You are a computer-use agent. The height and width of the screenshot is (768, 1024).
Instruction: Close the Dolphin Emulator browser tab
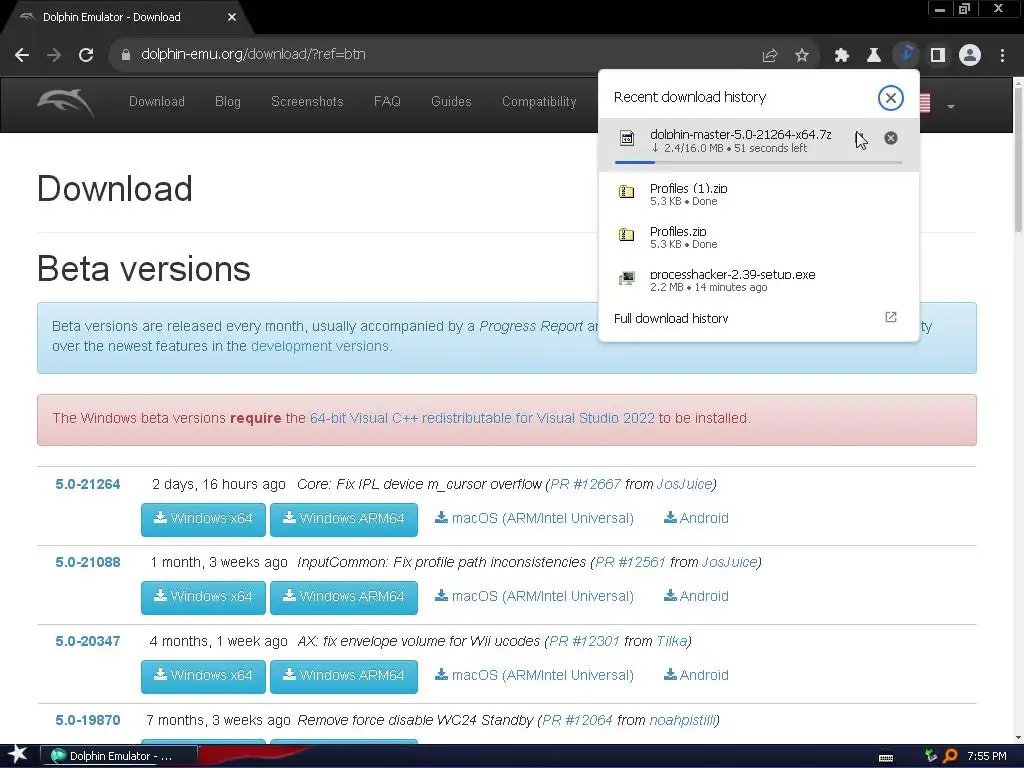[232, 17]
